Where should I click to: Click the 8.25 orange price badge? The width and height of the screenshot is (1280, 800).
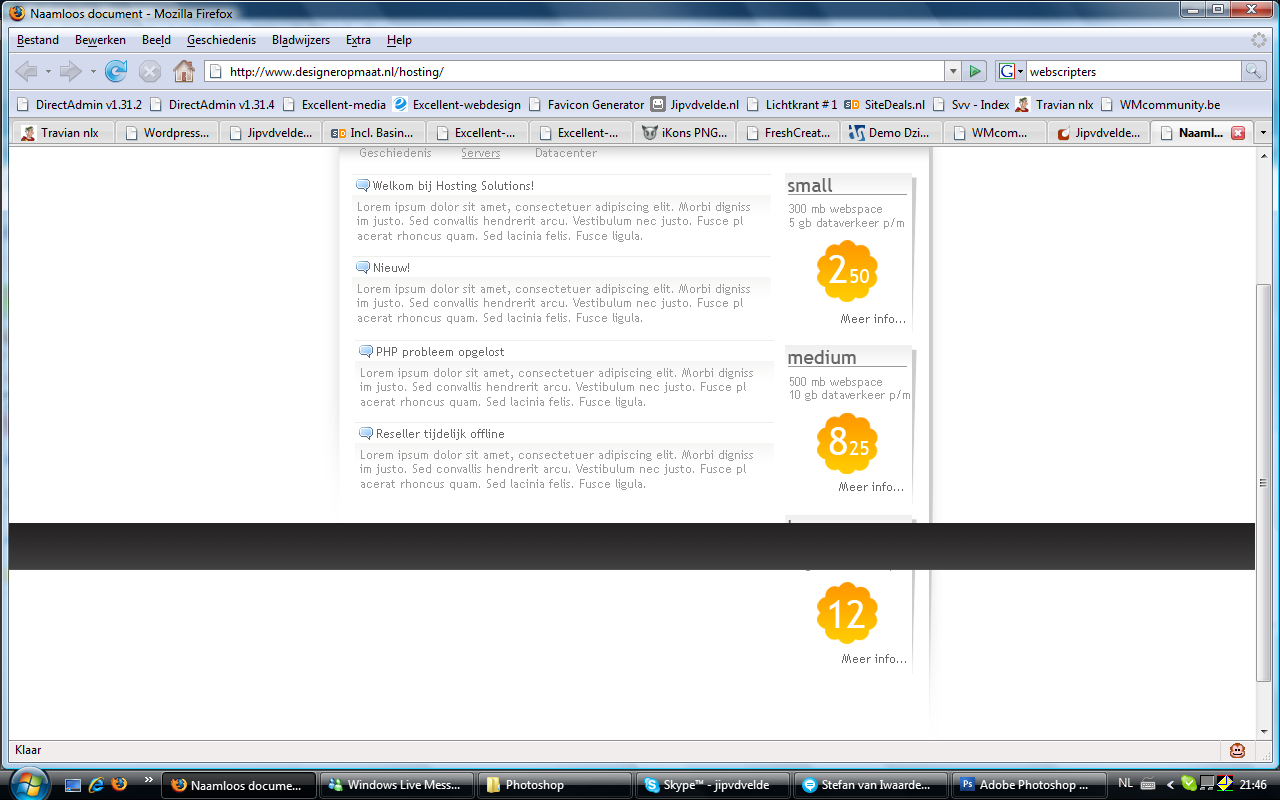848,443
